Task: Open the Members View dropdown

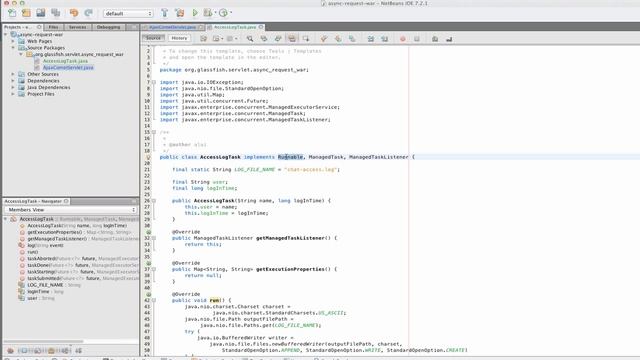Action: click(x=71, y=210)
